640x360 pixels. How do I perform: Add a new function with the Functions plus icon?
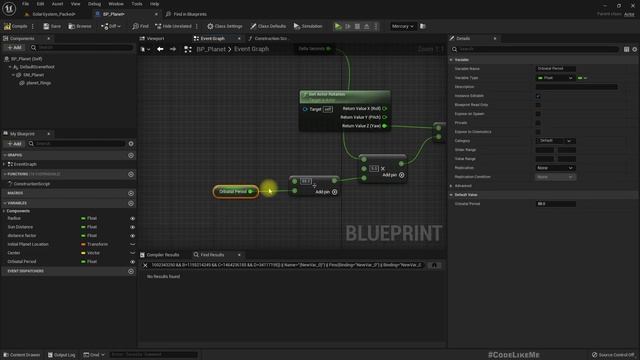(x=131, y=174)
